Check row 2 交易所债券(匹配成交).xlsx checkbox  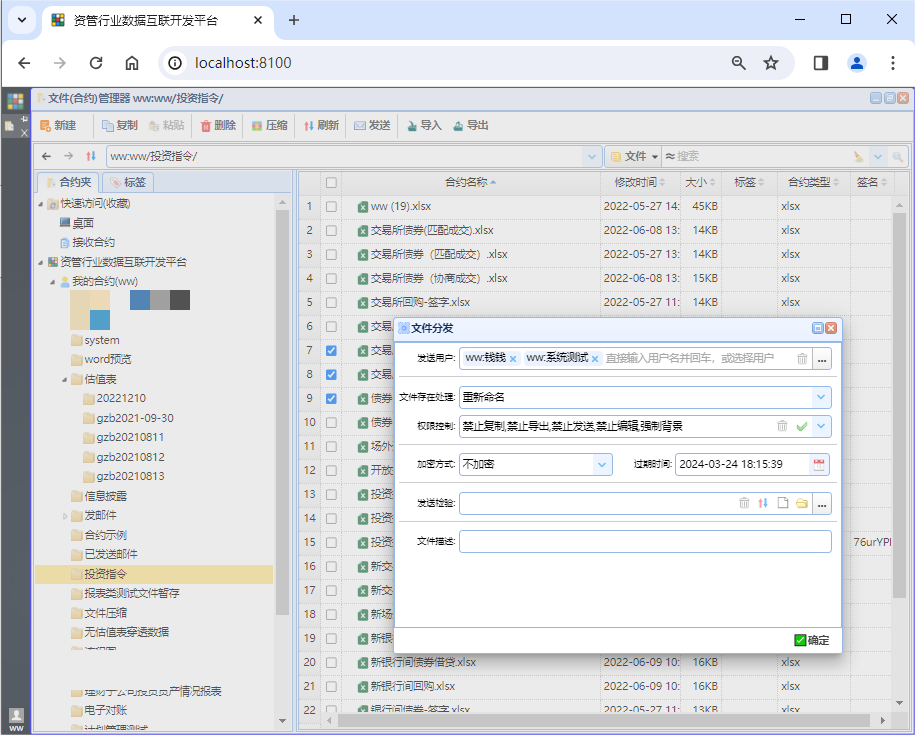click(331, 230)
